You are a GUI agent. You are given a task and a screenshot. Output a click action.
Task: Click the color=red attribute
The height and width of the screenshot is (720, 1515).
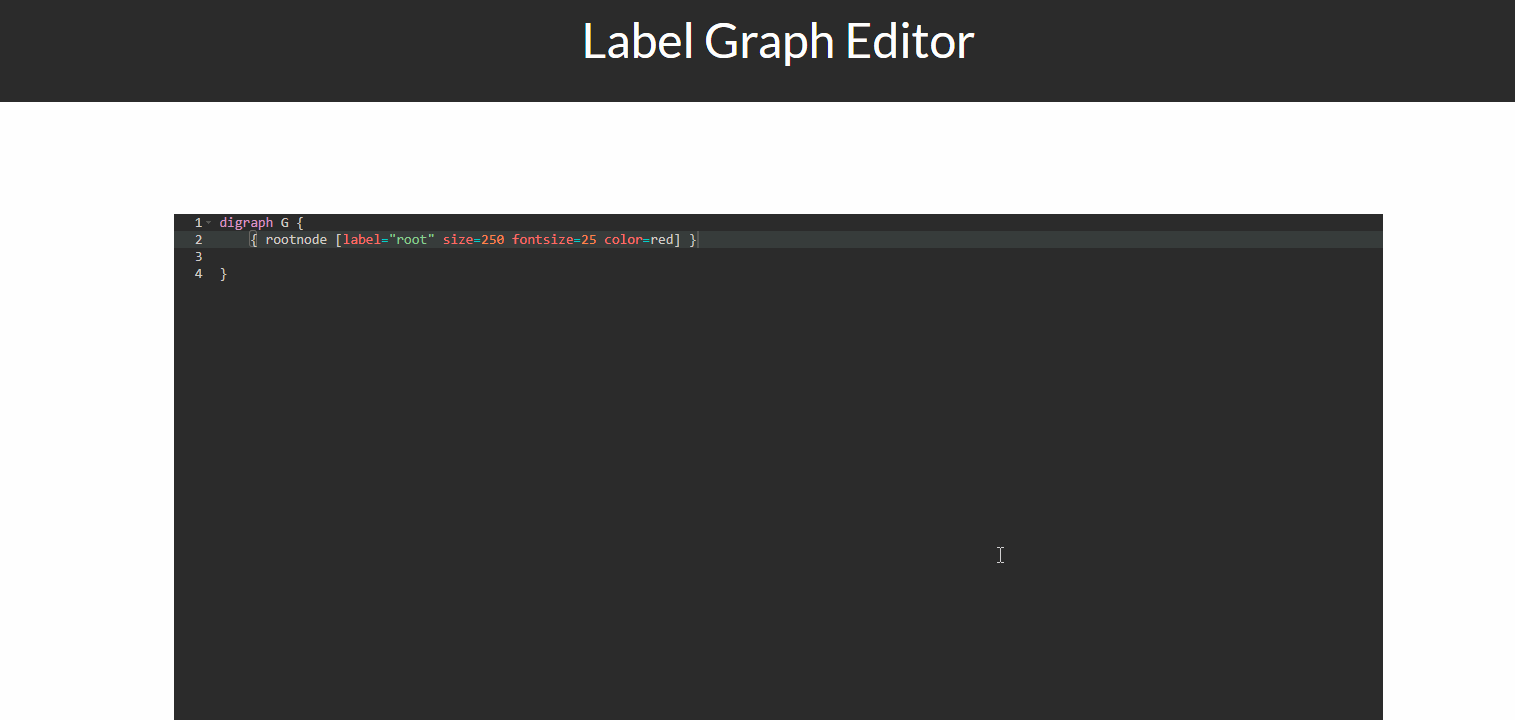point(637,239)
